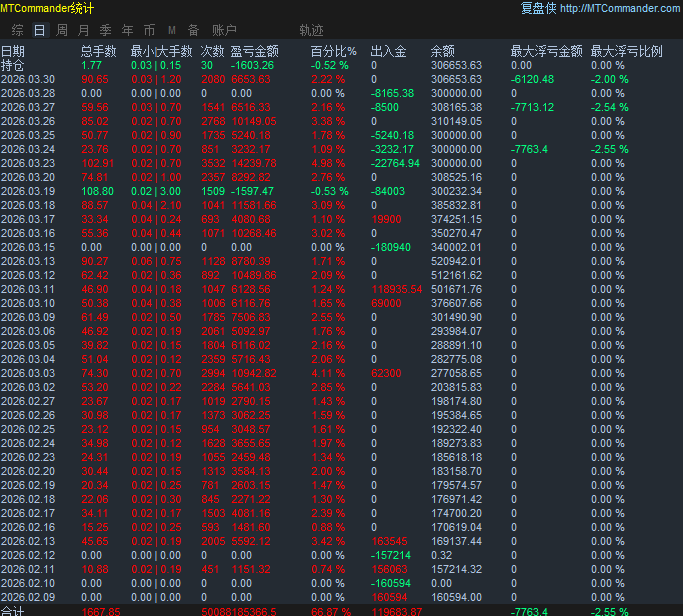The height and width of the screenshot is (616, 683).
Task: Click the 最小|大手数 column header
Action: [x=162, y=51]
